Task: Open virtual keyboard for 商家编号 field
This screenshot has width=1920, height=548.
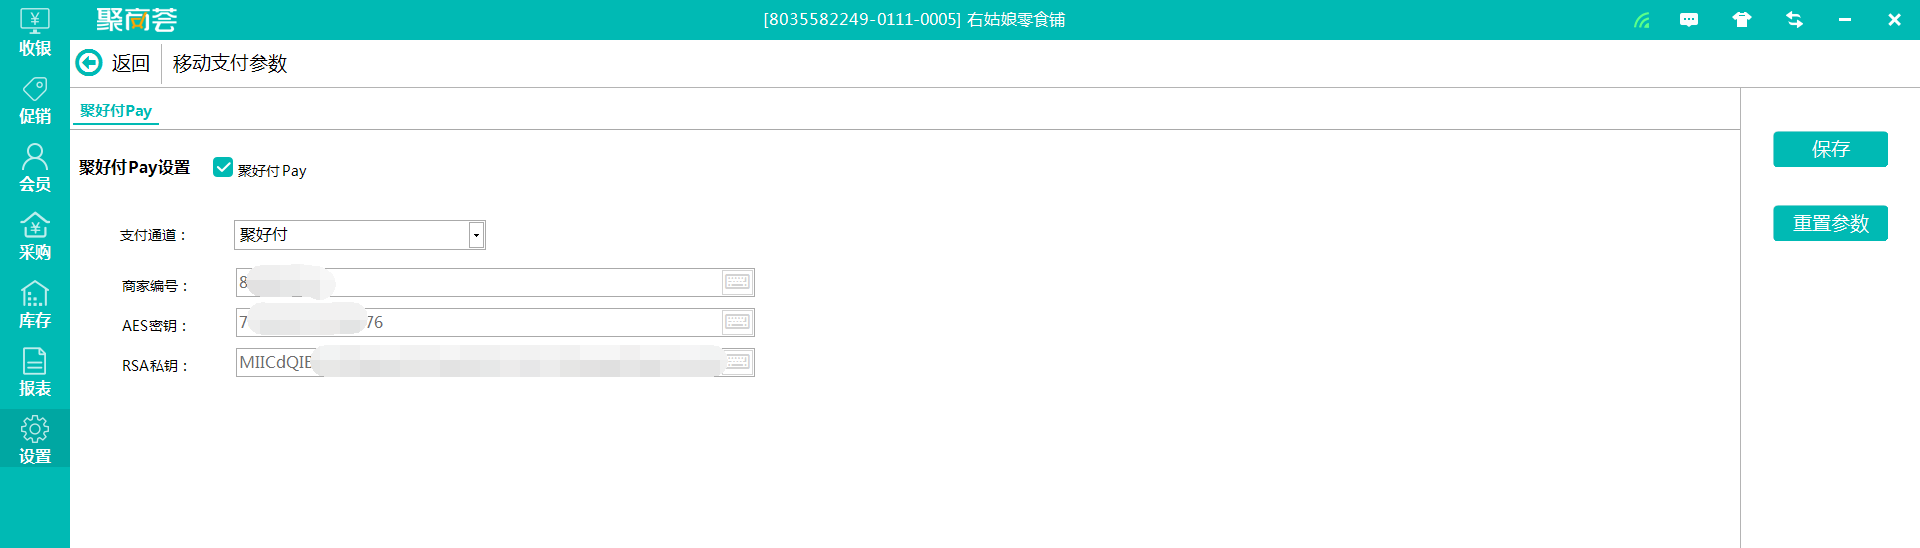Action: pos(737,282)
